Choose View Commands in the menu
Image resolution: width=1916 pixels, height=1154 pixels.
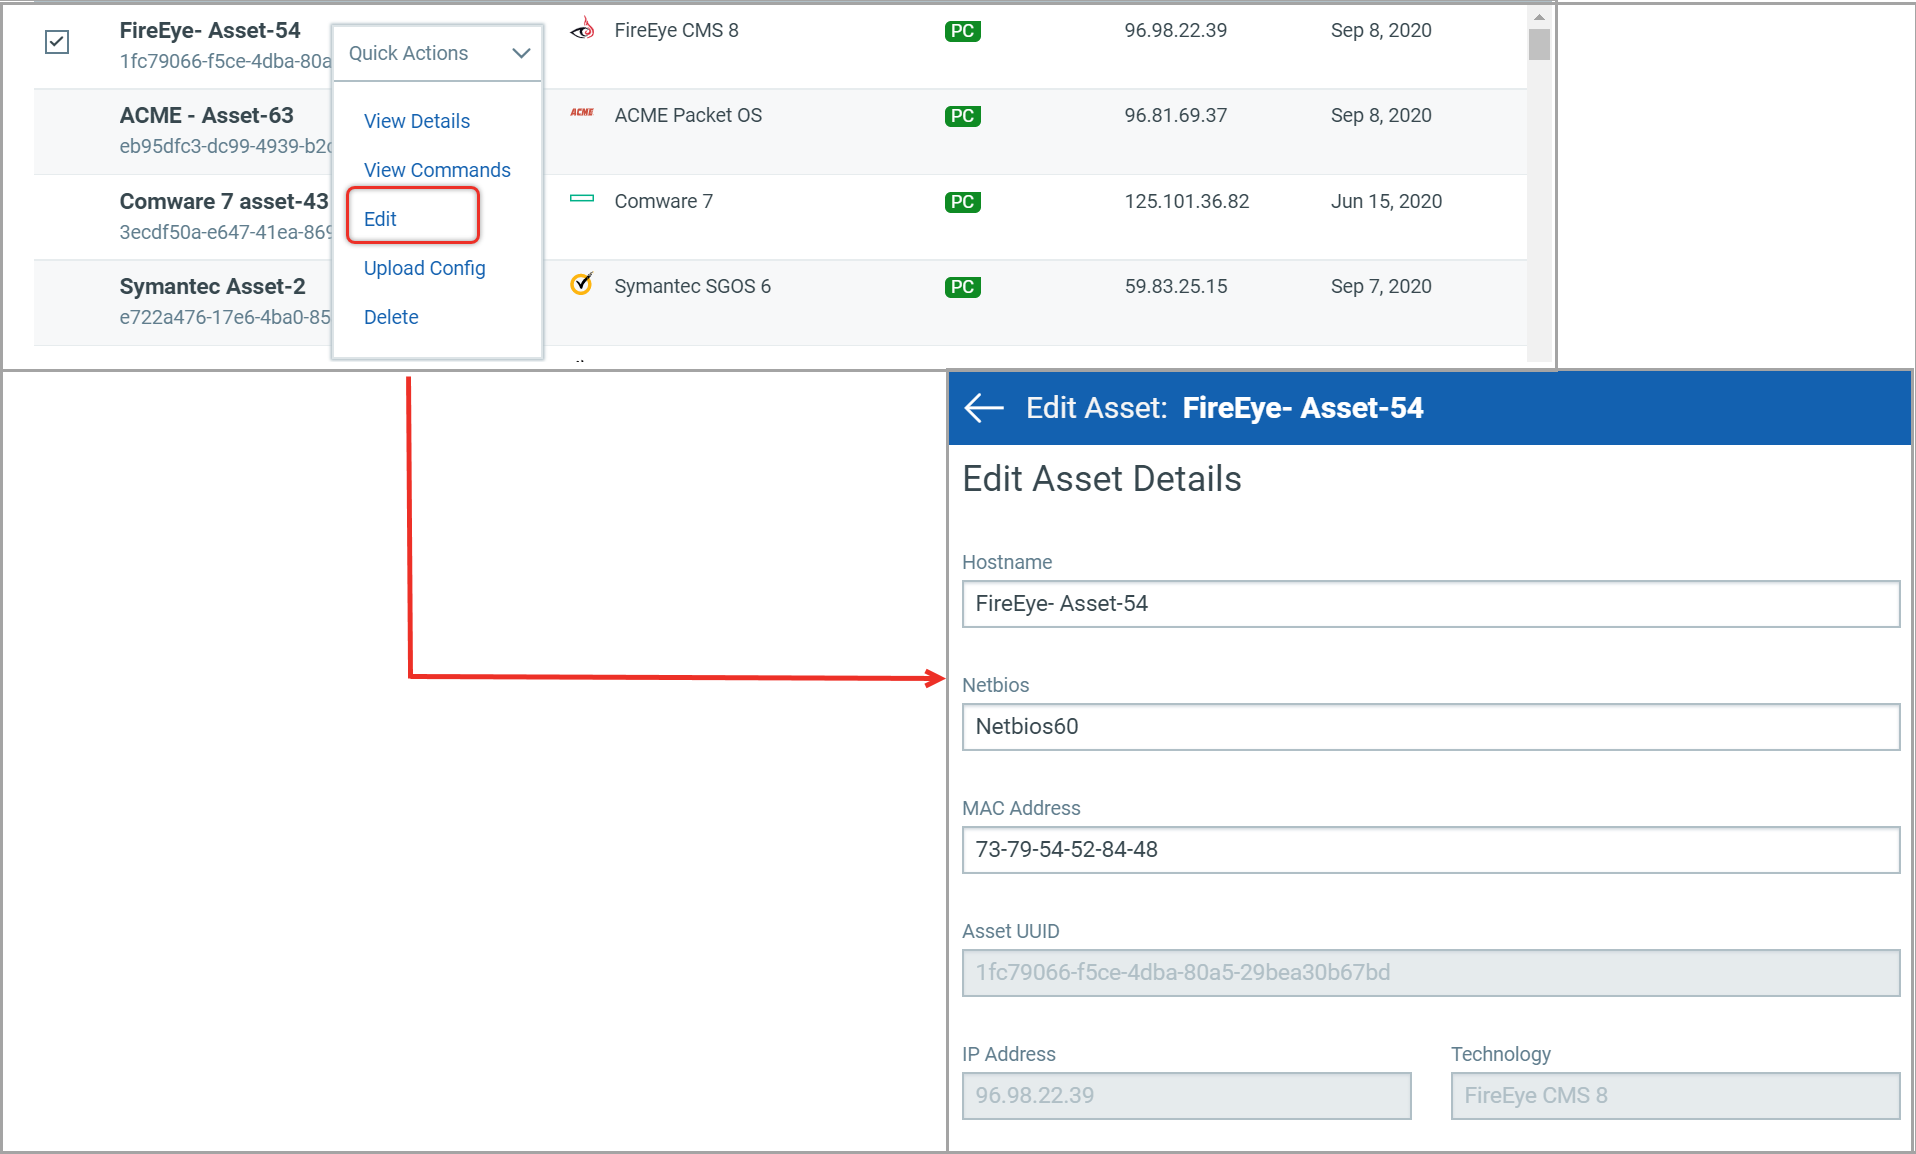pos(437,170)
